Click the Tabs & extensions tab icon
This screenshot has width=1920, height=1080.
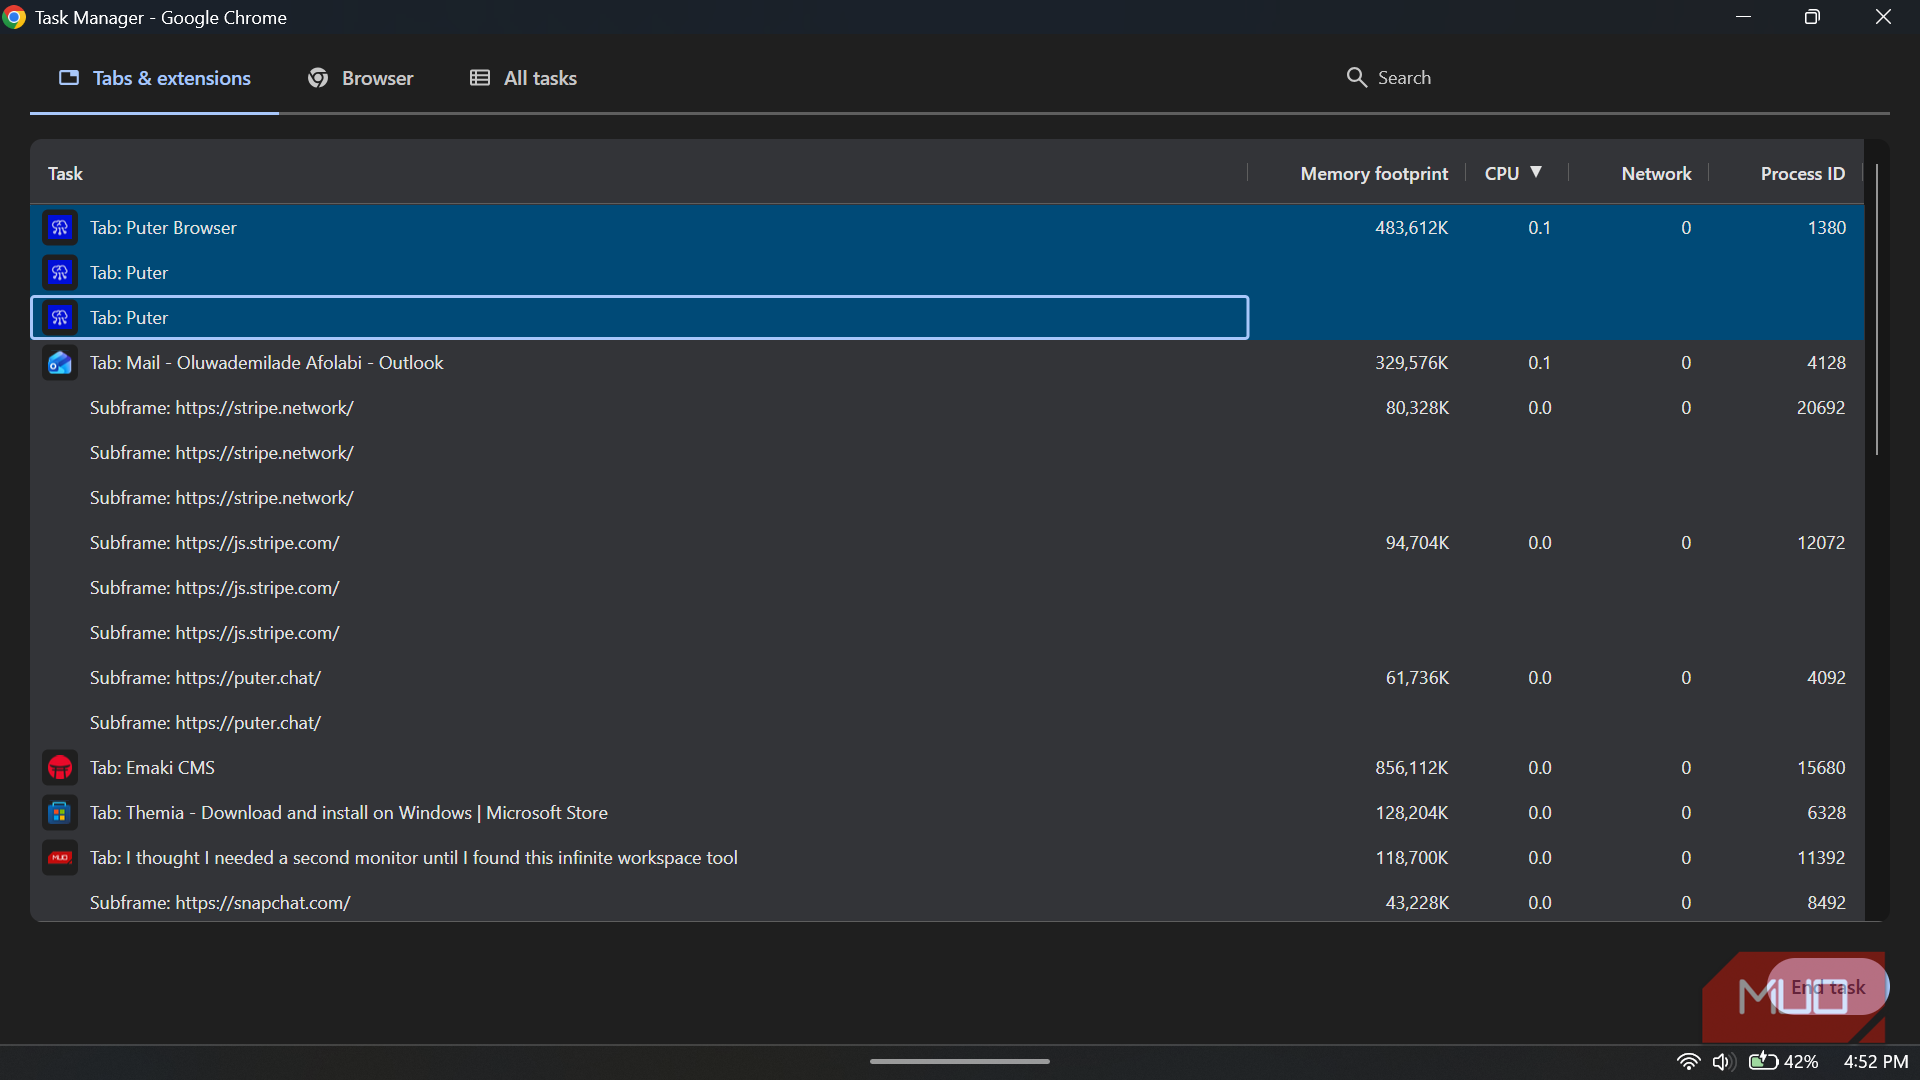[x=69, y=78]
